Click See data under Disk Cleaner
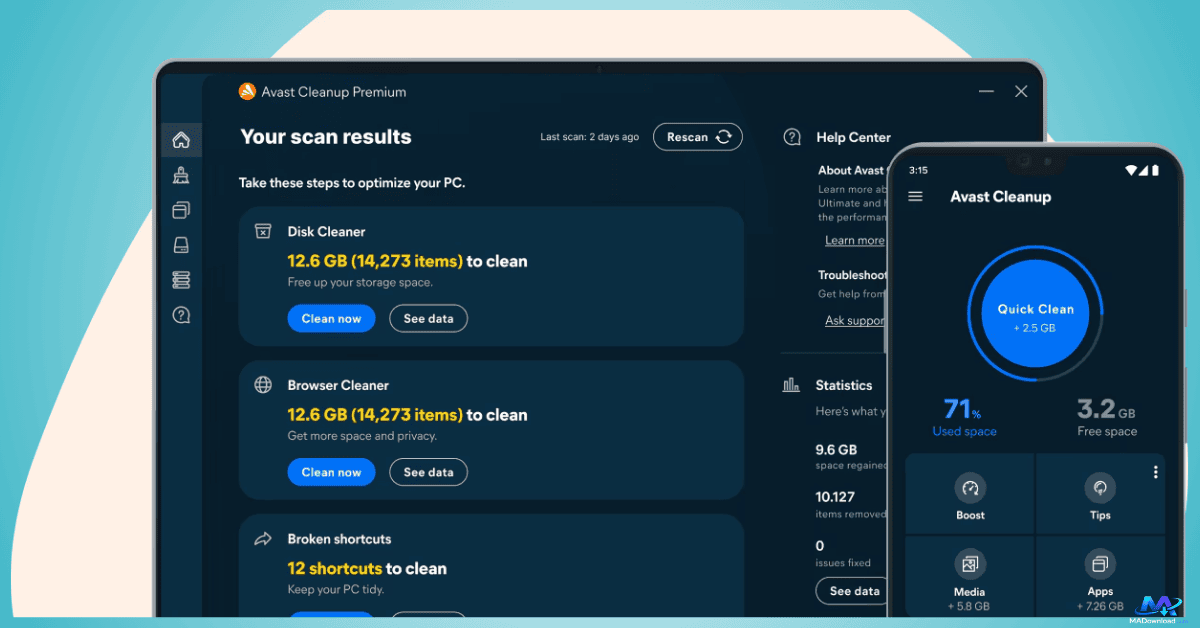The image size is (1200, 628). (428, 319)
